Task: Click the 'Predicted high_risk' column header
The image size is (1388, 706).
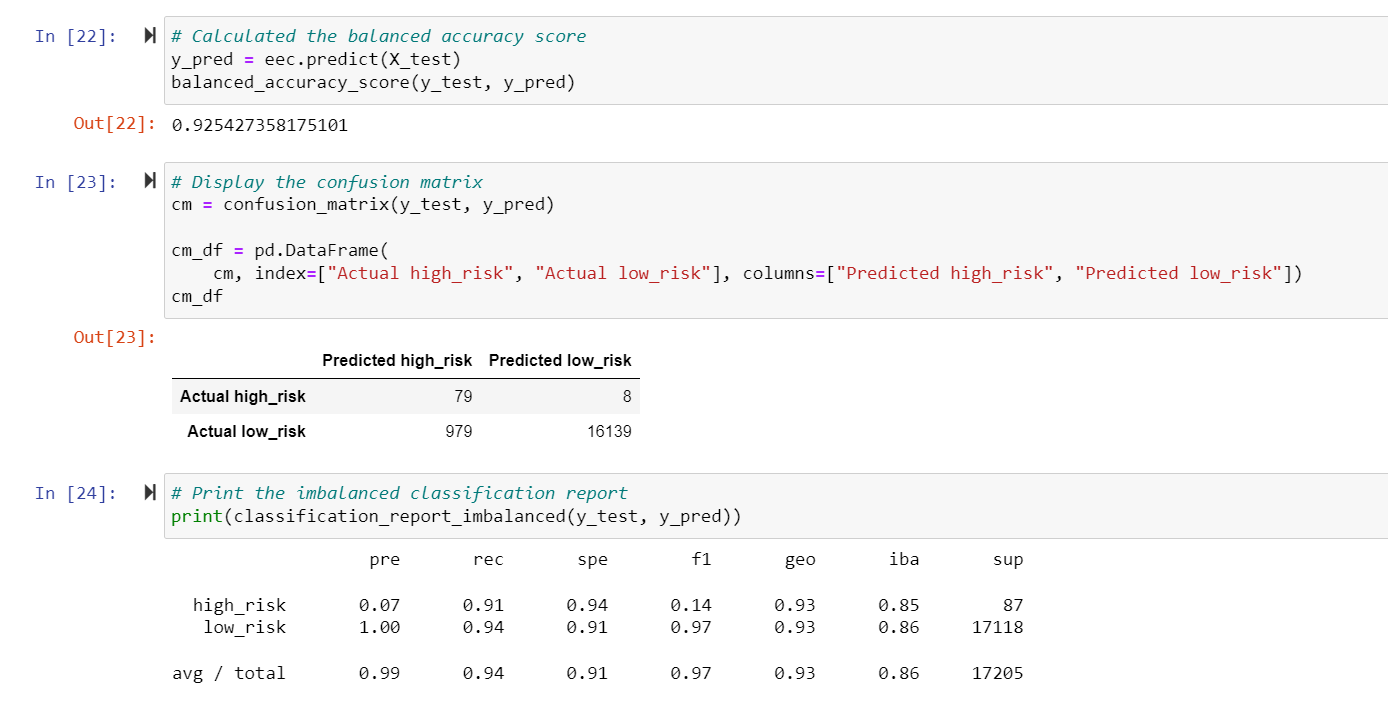Action: tap(397, 360)
